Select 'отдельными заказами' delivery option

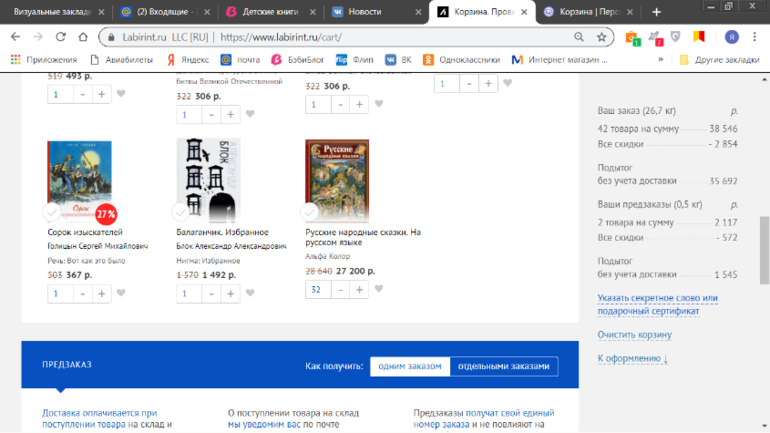[x=503, y=366]
